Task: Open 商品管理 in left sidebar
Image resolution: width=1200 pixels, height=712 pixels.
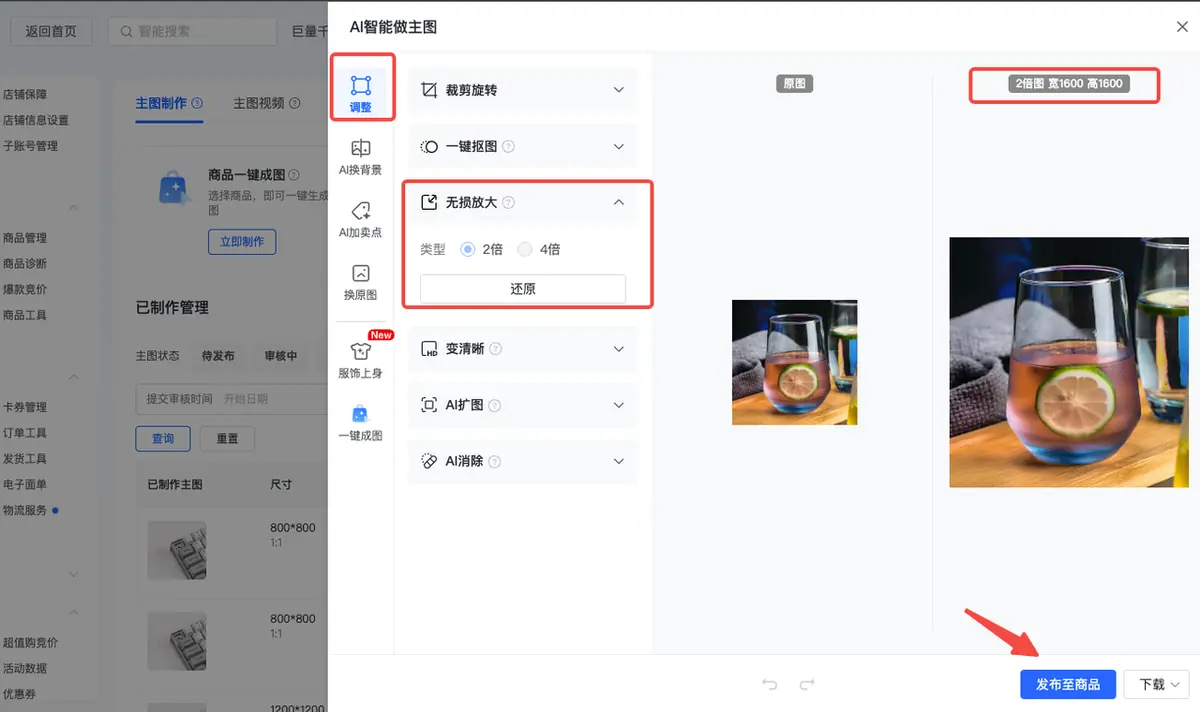Action: click(25, 238)
